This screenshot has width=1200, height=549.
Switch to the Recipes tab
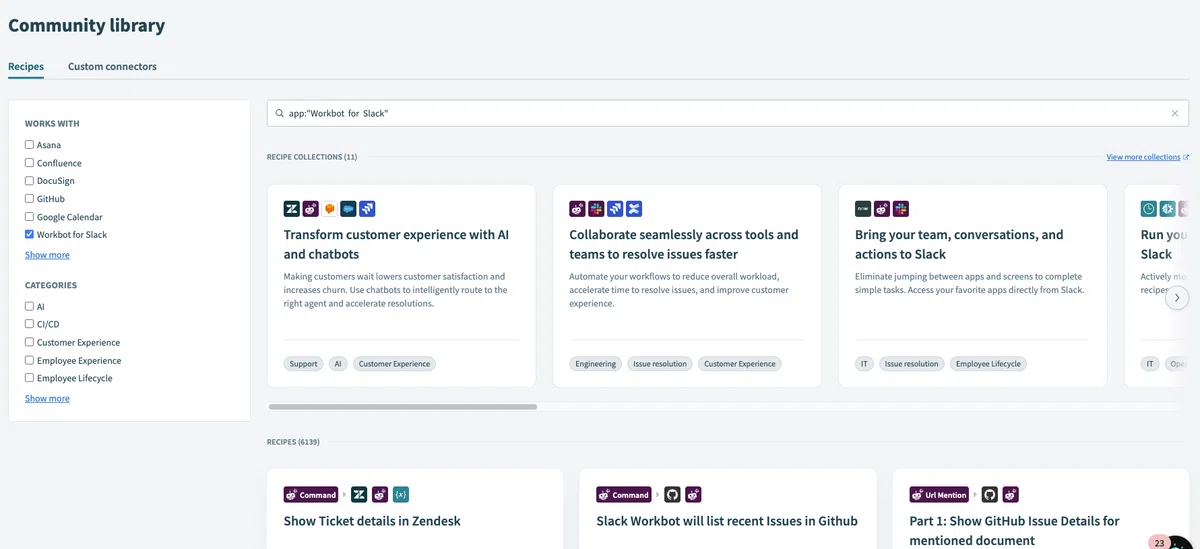pyautogui.click(x=26, y=67)
